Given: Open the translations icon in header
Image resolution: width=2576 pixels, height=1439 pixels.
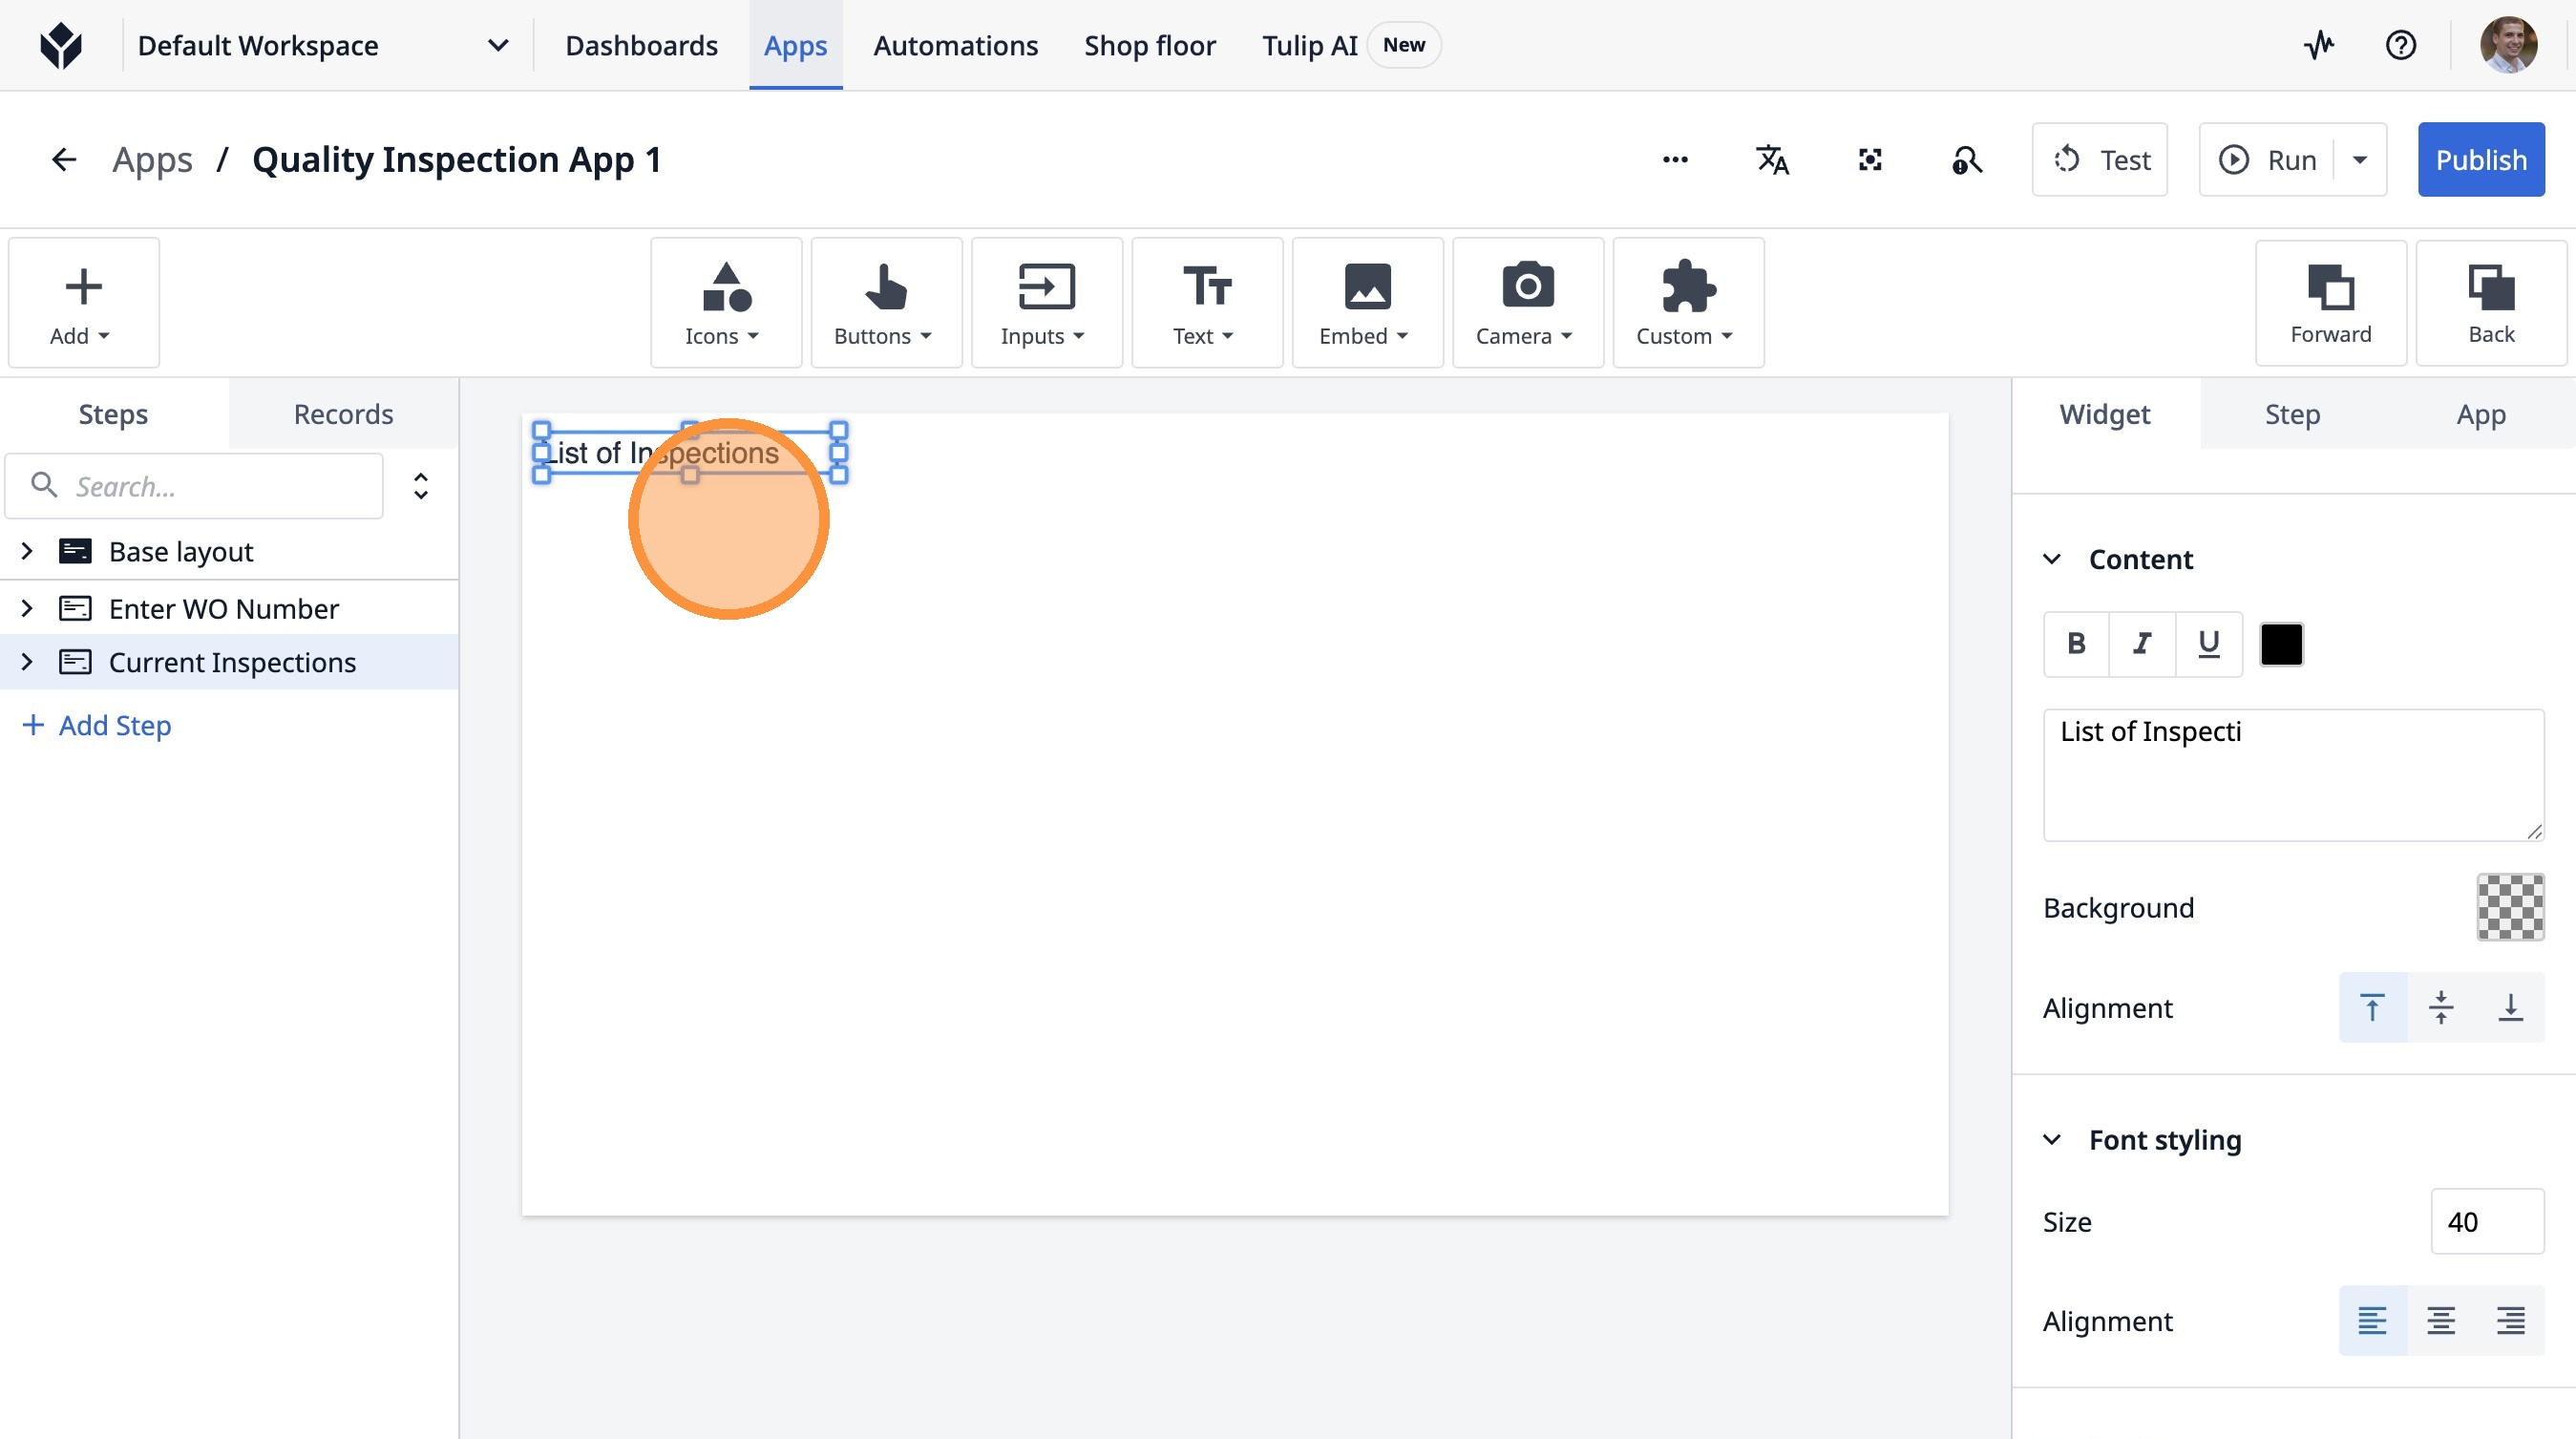Looking at the screenshot, I should pyautogui.click(x=1772, y=160).
